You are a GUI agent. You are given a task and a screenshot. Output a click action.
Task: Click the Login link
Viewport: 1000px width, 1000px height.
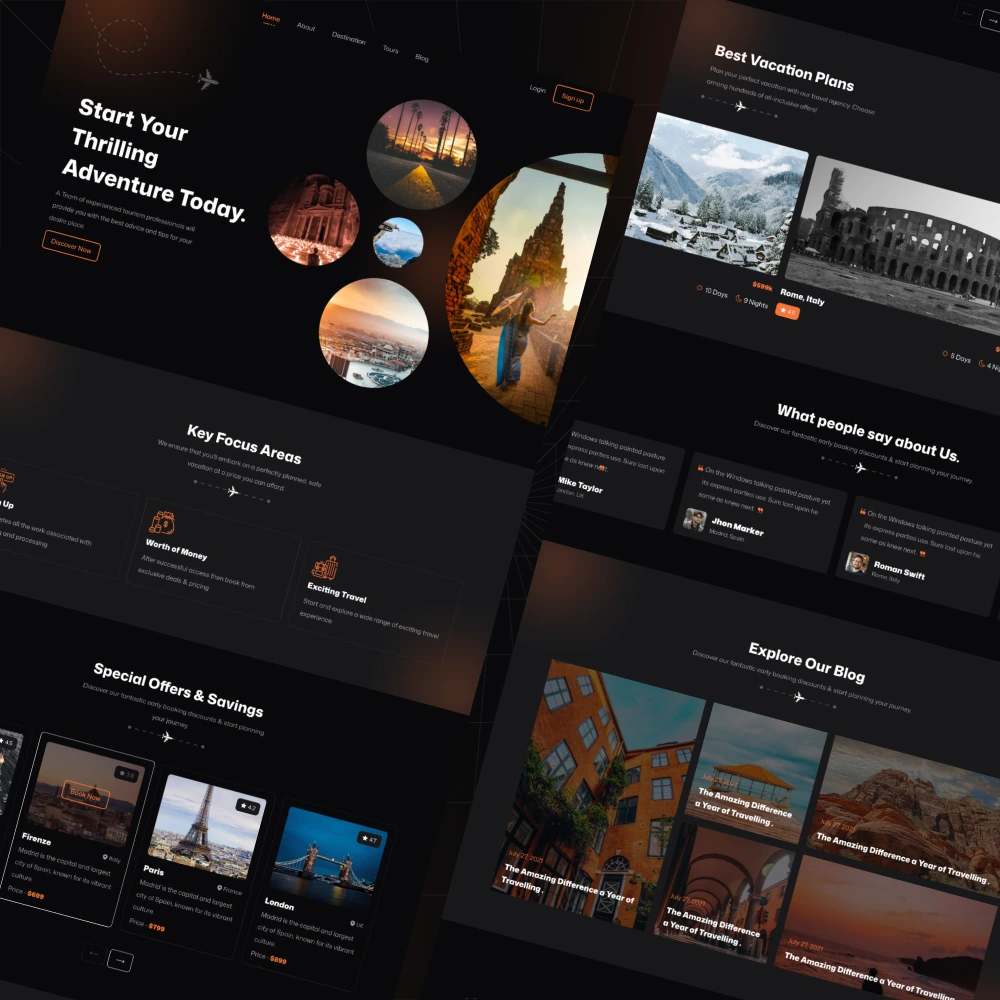click(537, 89)
